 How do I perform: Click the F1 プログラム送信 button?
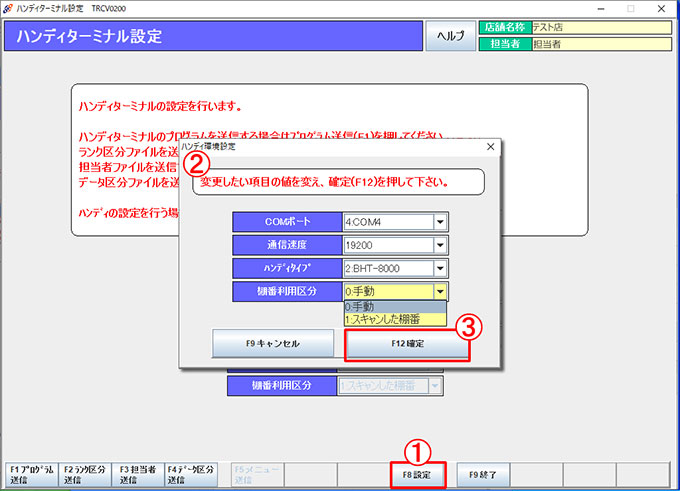(32, 475)
